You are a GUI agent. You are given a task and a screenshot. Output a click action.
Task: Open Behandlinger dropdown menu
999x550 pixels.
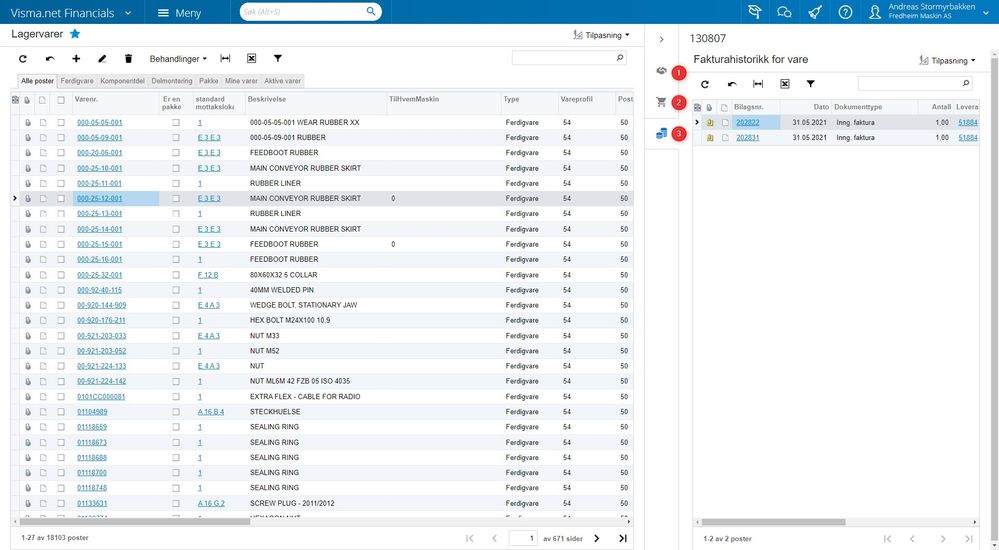(178, 59)
